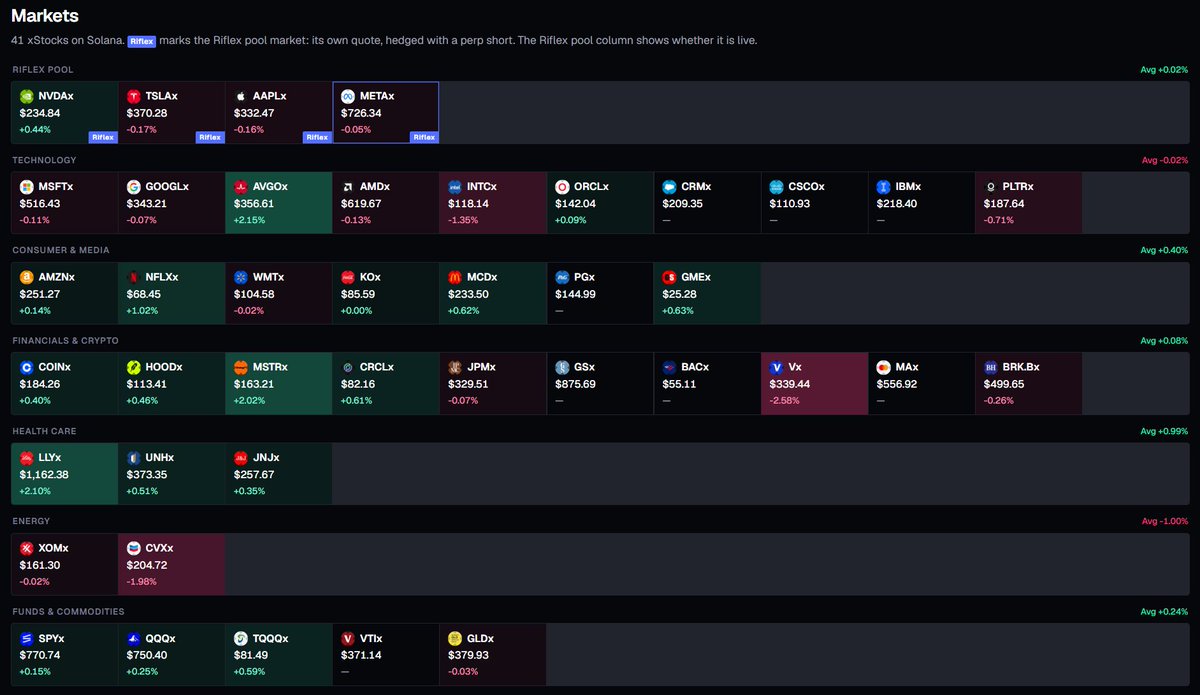Screen dimensions: 1200x695
Task: Click the COINx Coinbase logo icon
Action: pyautogui.click(x=26, y=367)
